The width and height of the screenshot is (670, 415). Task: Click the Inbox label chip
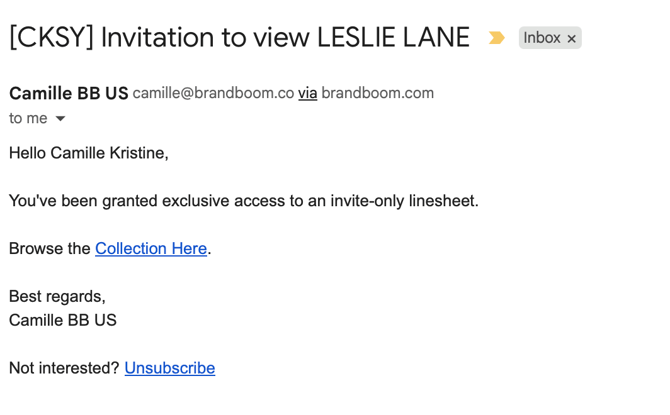(x=541, y=38)
